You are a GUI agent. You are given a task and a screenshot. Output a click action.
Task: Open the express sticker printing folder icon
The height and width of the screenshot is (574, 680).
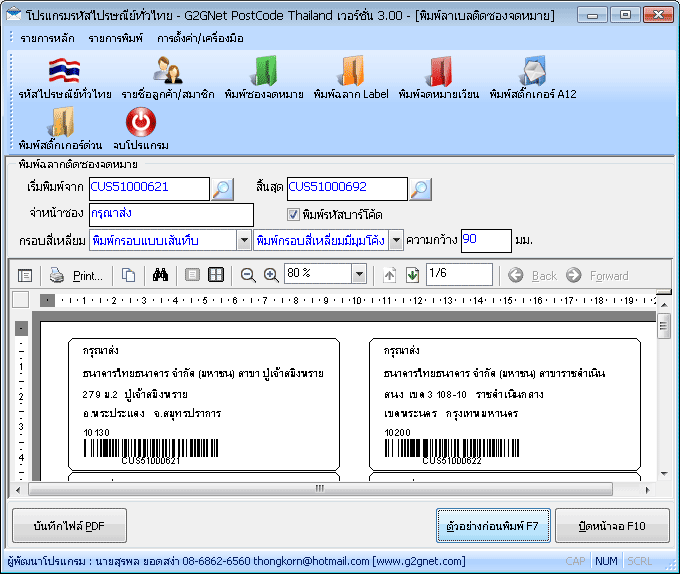click(x=61, y=122)
